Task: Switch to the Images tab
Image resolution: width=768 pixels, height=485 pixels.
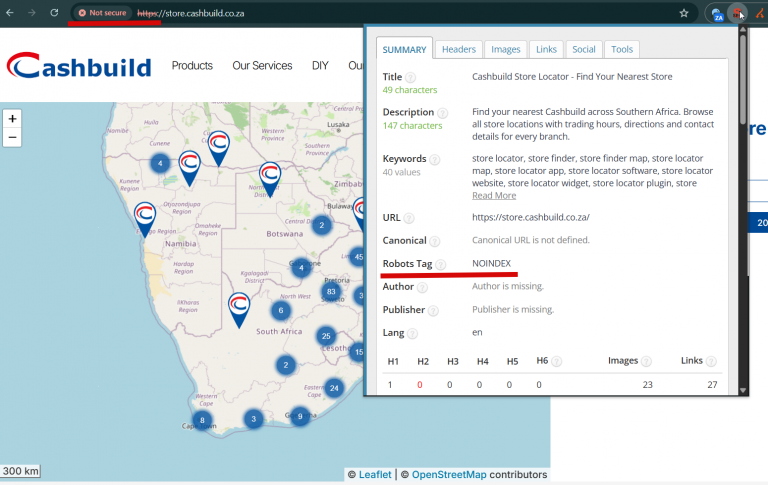Action: [505, 49]
